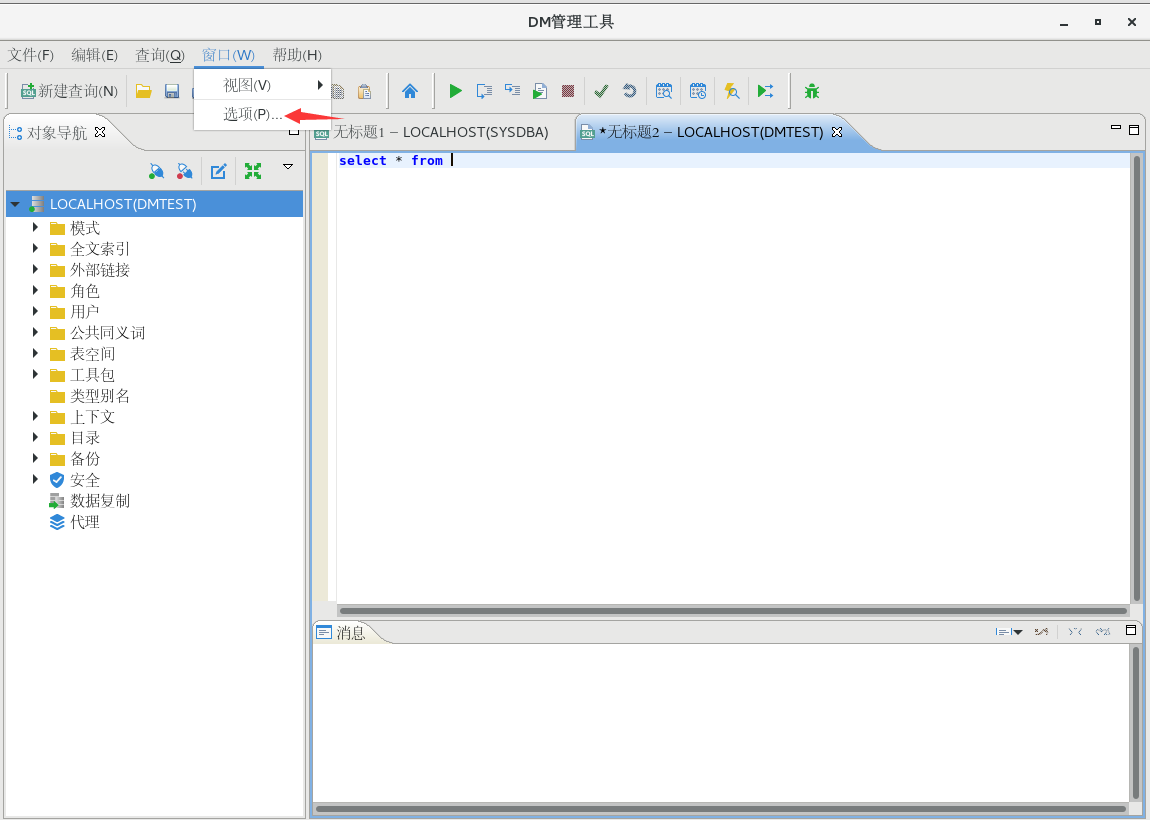Screen dimensions: 1150x820
Task: Click the green connect icon in object navigator
Action: 156,172
